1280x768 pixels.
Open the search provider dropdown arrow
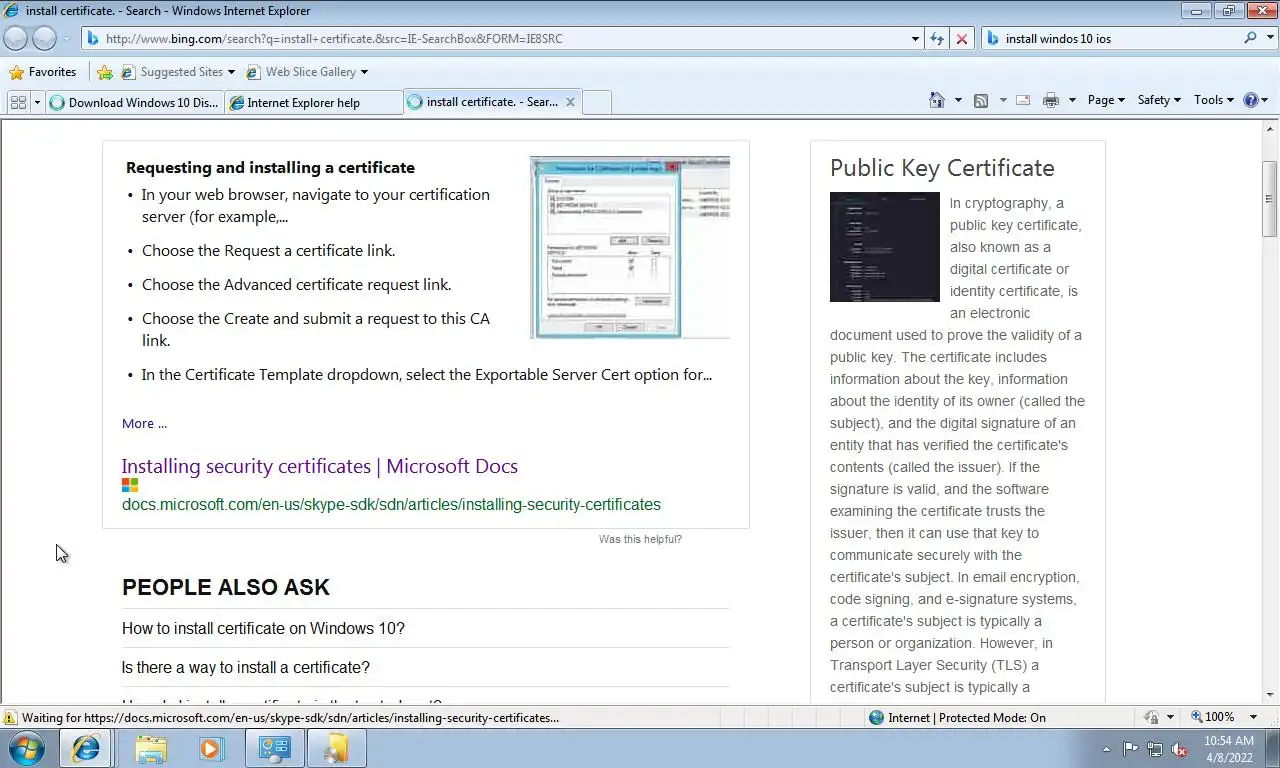click(x=1268, y=39)
